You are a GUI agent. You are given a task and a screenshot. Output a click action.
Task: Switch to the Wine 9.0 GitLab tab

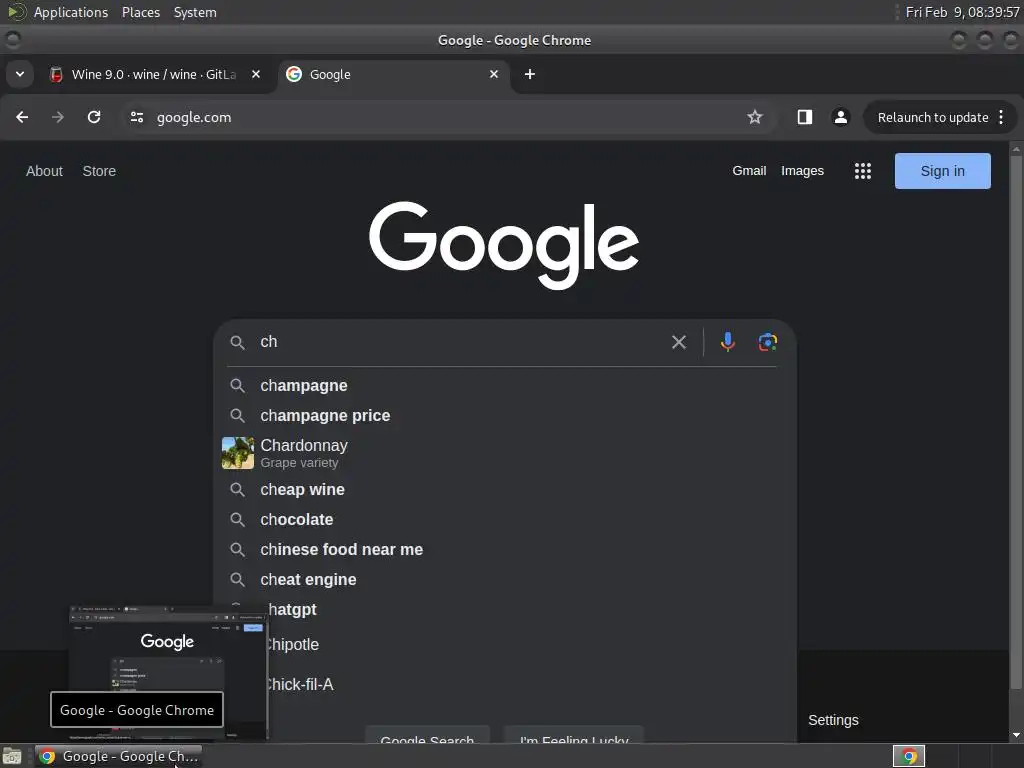154,74
